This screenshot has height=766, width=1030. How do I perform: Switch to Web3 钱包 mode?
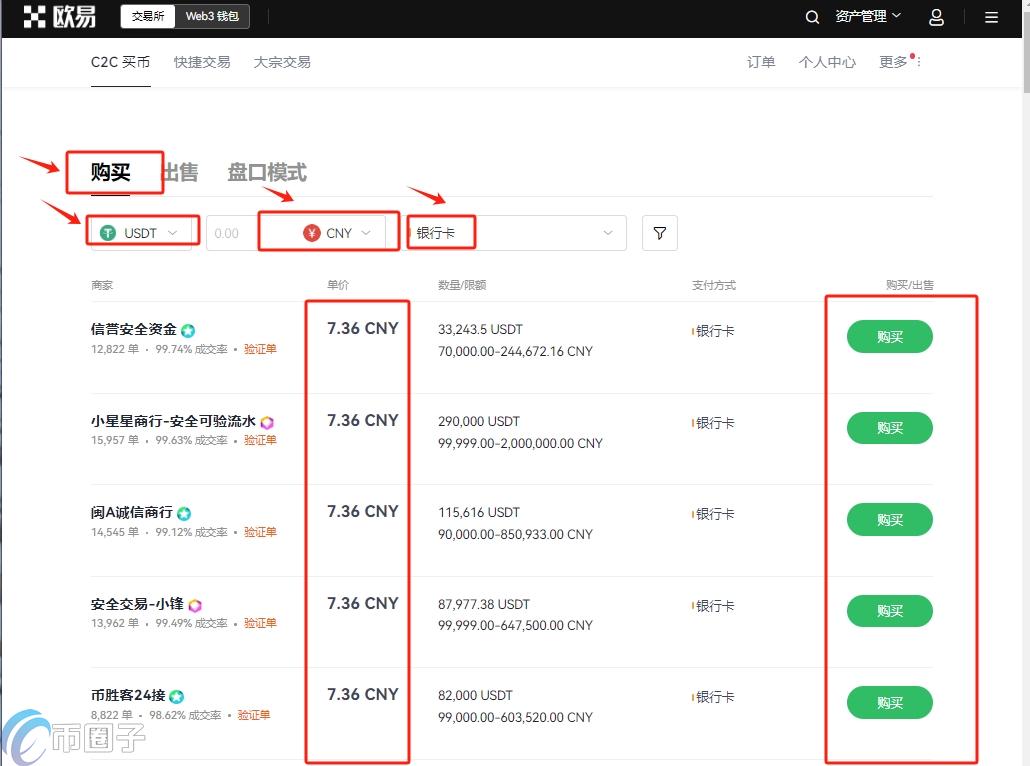[214, 16]
